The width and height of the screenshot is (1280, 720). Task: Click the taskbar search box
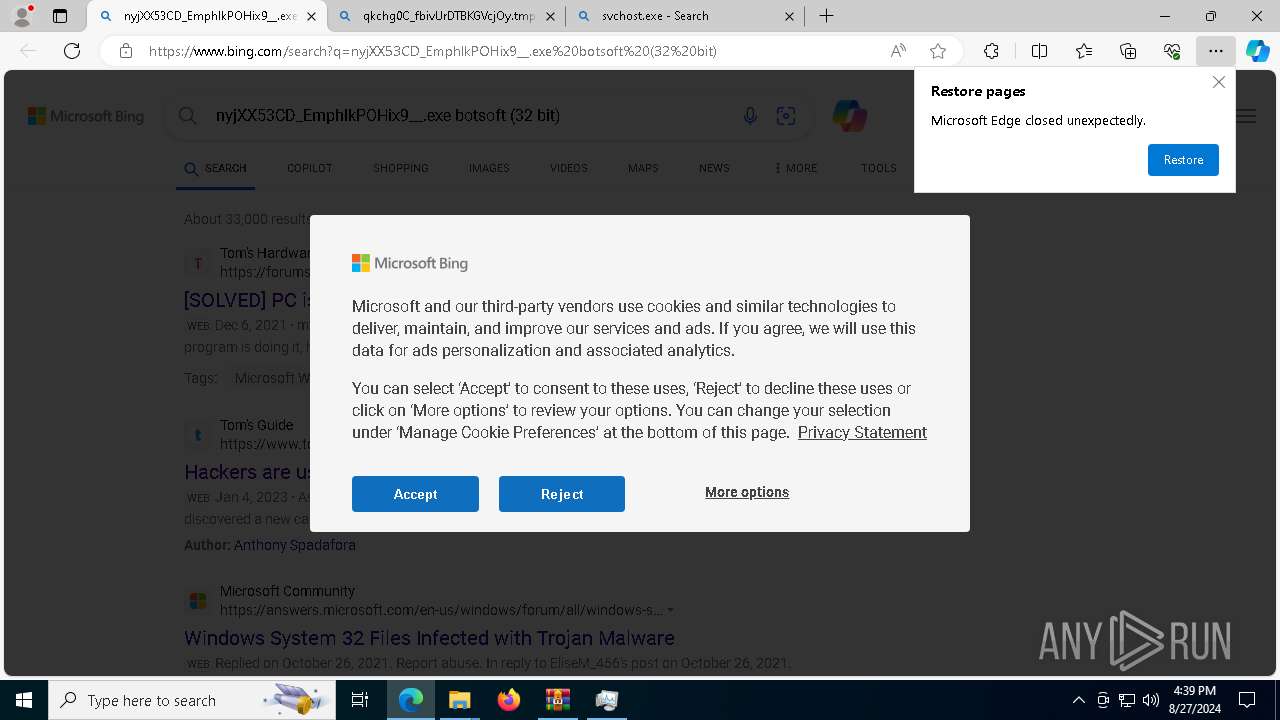point(193,700)
